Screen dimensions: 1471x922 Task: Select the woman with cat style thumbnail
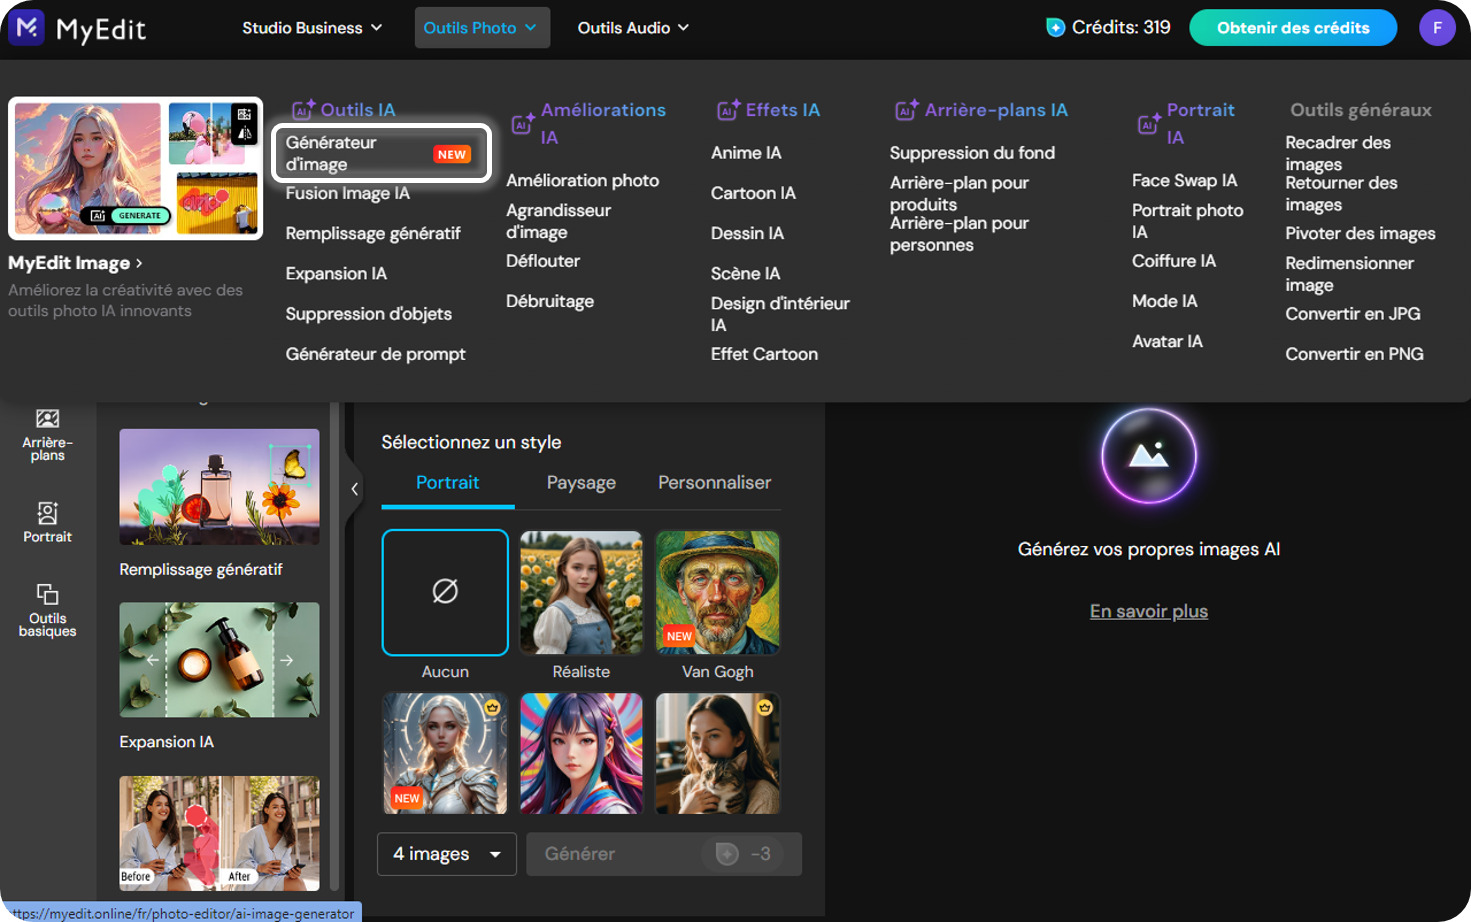717,753
